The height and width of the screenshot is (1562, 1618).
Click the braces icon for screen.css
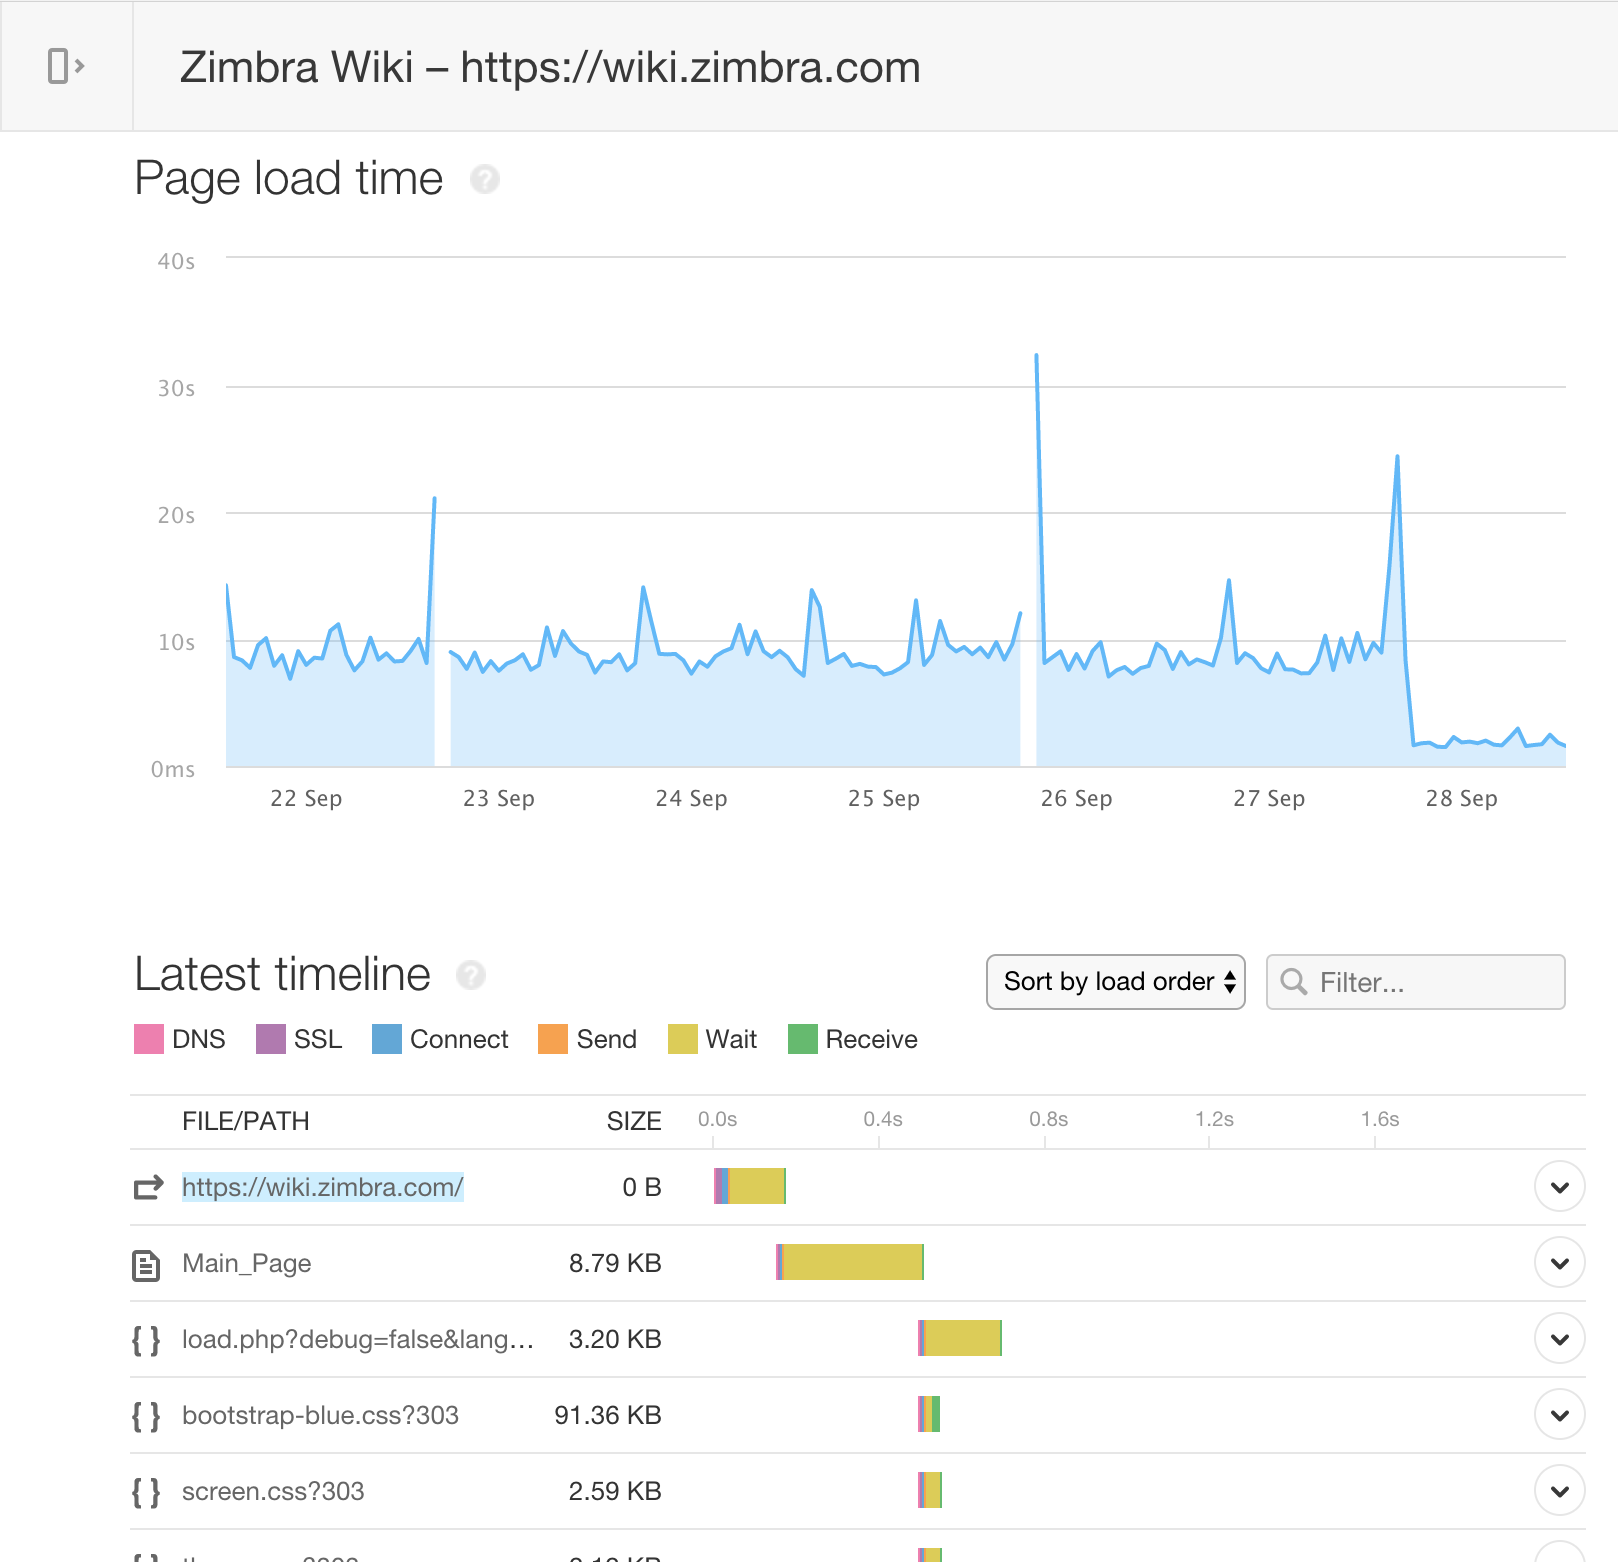click(146, 1492)
